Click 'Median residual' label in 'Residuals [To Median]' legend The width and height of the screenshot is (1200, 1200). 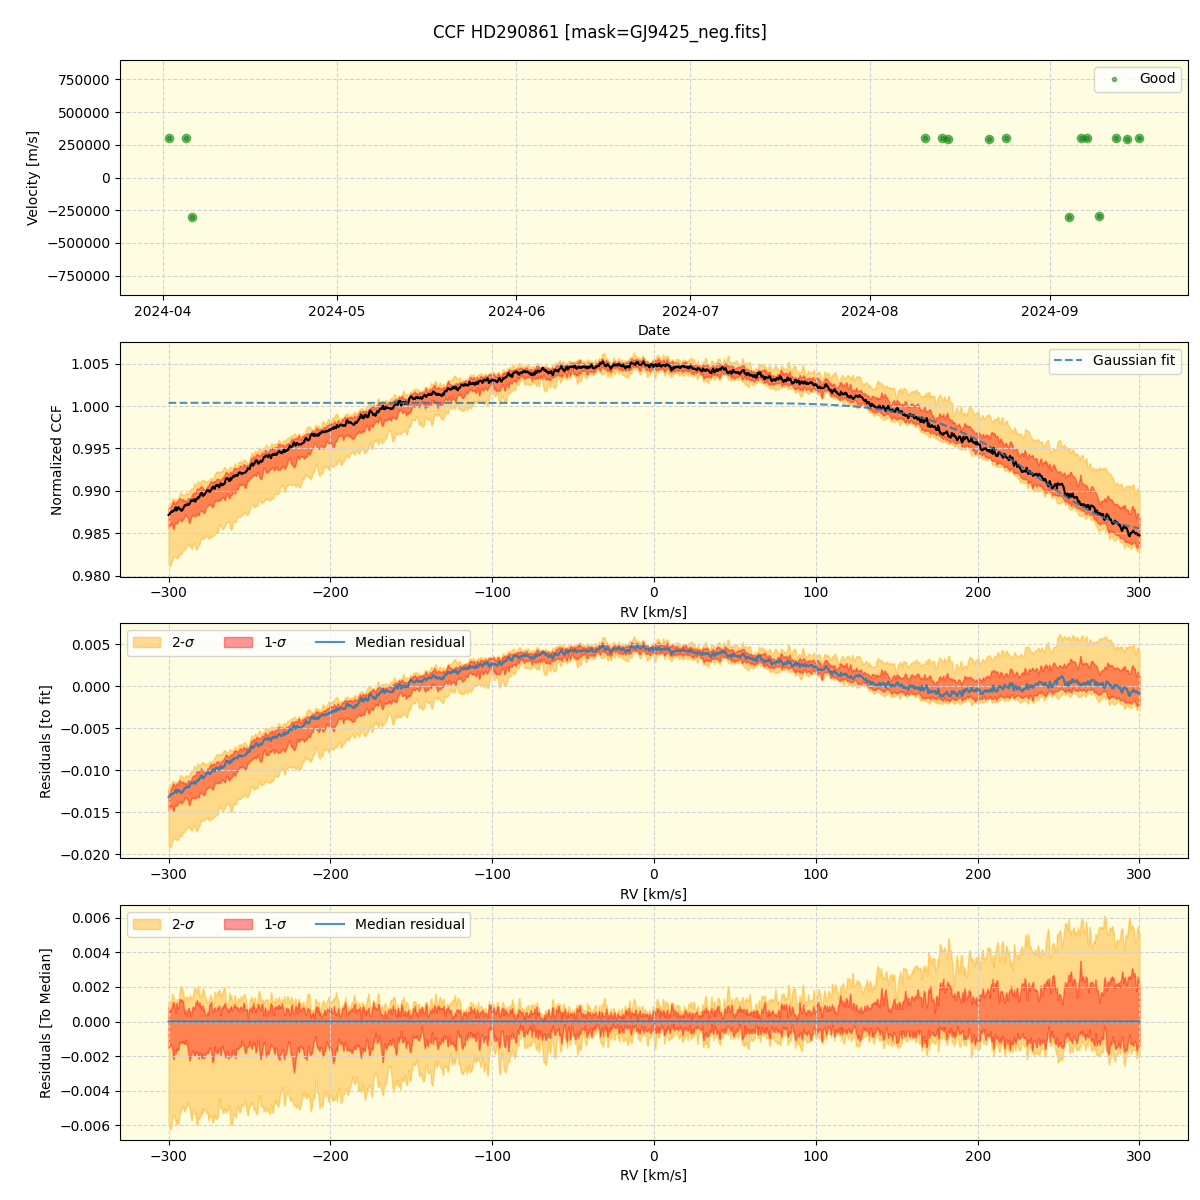pos(410,924)
